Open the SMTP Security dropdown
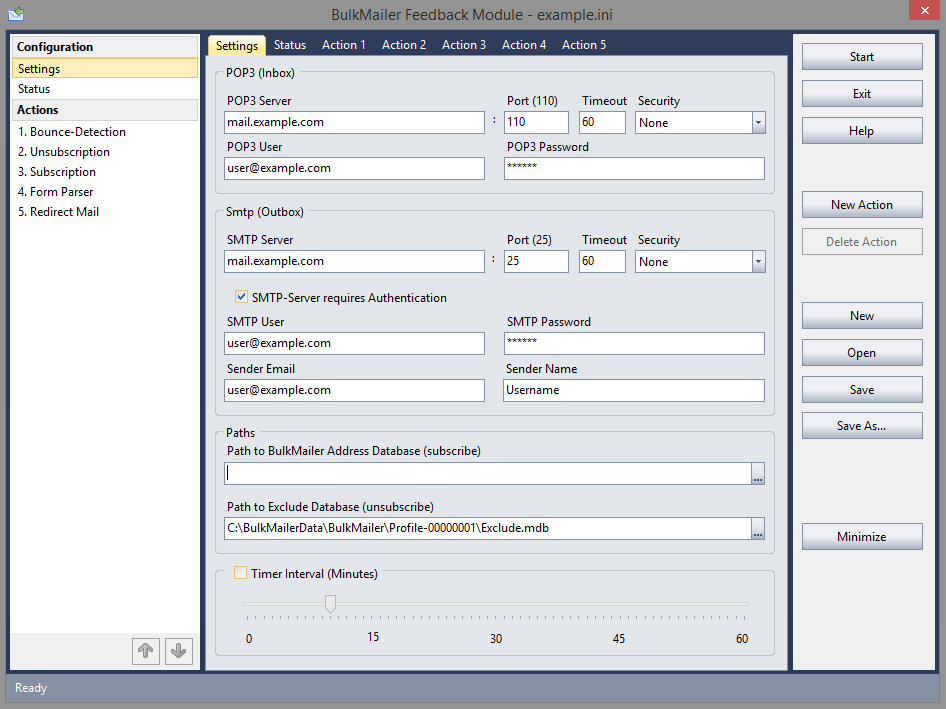Viewport: 946px width, 709px height. pos(758,262)
